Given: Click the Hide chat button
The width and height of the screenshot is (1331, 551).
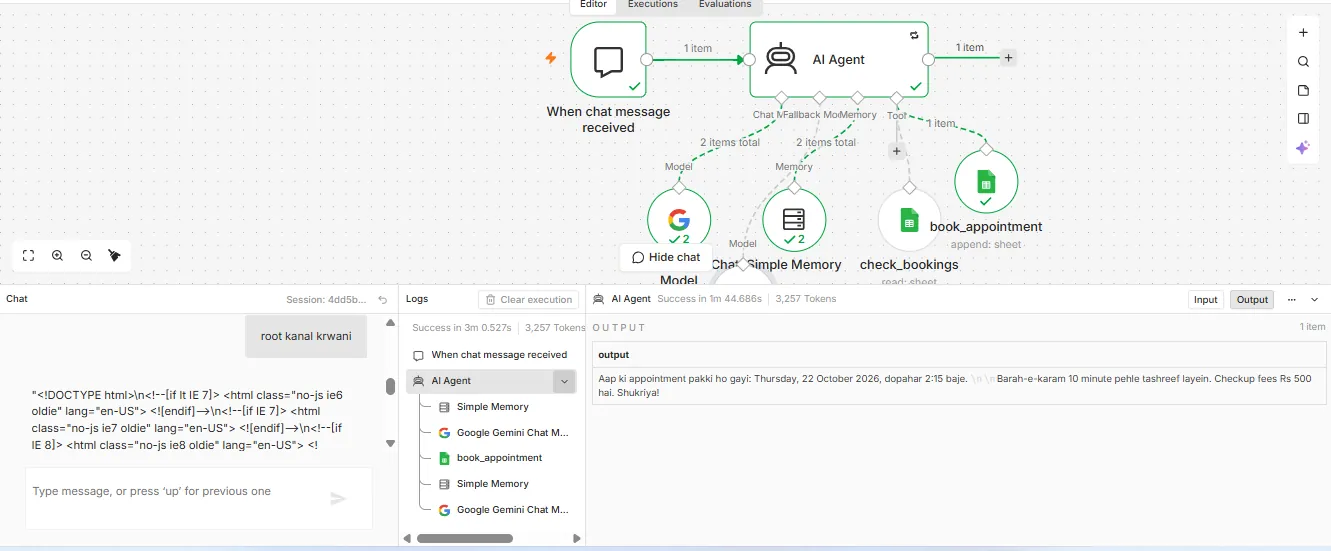Looking at the screenshot, I should [666, 257].
